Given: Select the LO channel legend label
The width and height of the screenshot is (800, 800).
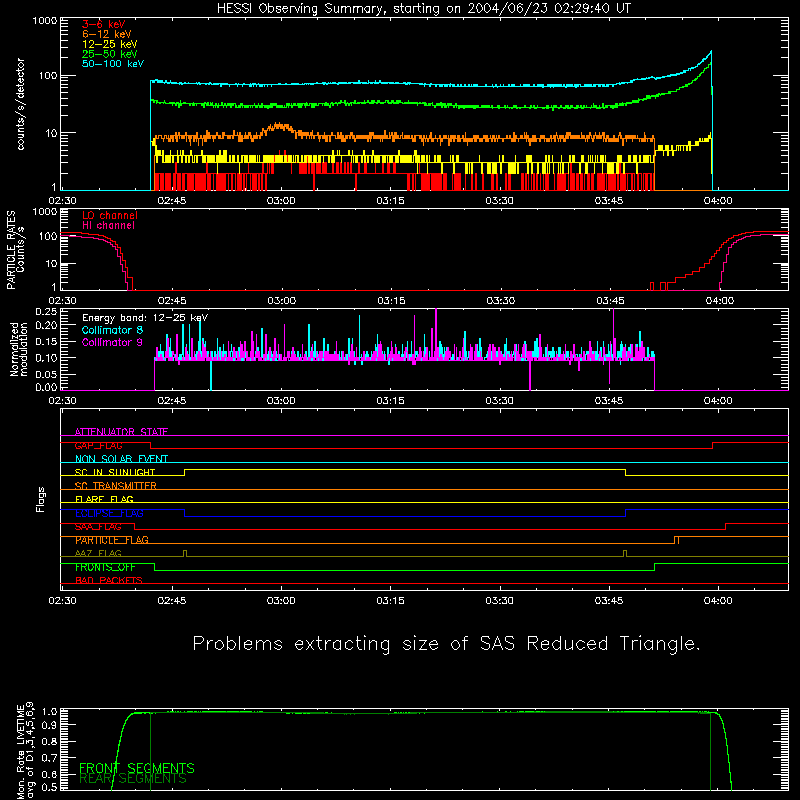Looking at the screenshot, I should (x=110, y=215).
